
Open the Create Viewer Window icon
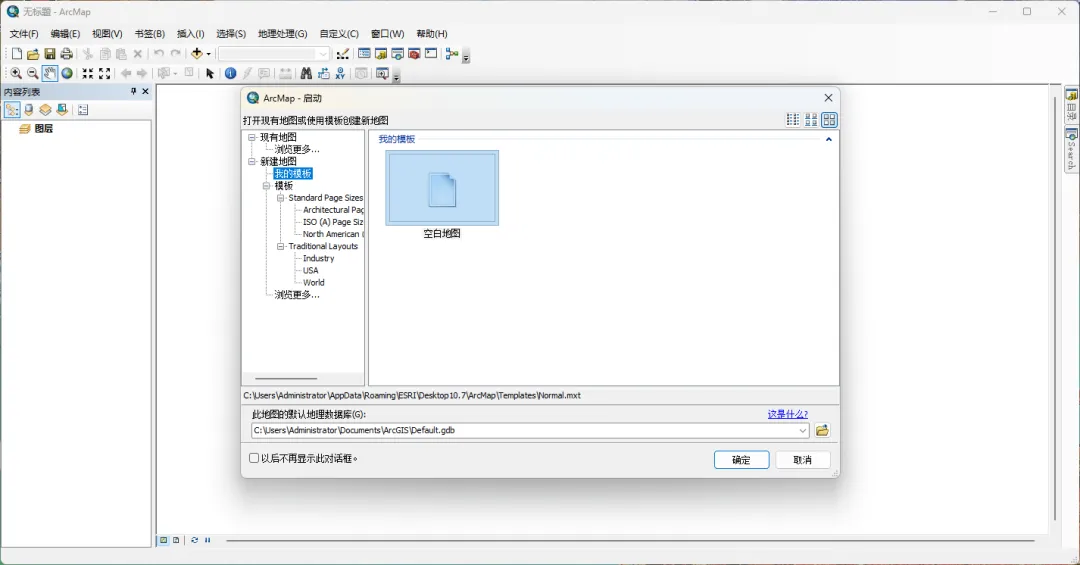point(382,73)
